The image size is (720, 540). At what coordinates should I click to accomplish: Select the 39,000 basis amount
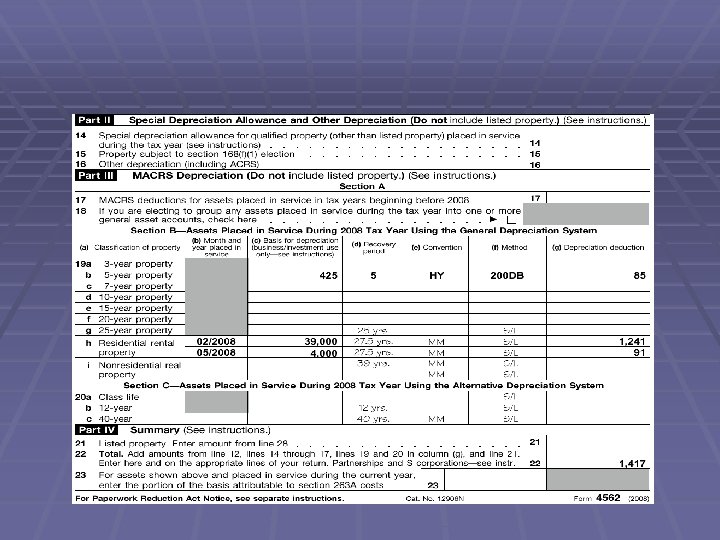click(x=321, y=342)
